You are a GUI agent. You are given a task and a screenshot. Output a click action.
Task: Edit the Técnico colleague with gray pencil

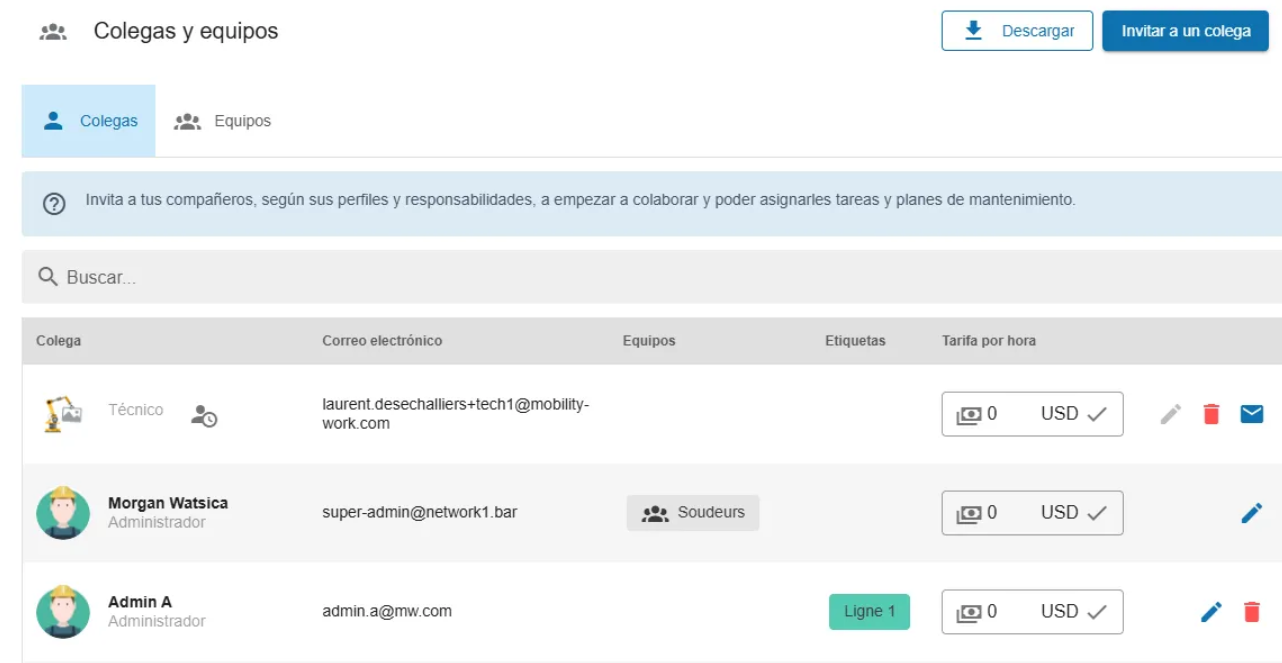tap(1171, 414)
